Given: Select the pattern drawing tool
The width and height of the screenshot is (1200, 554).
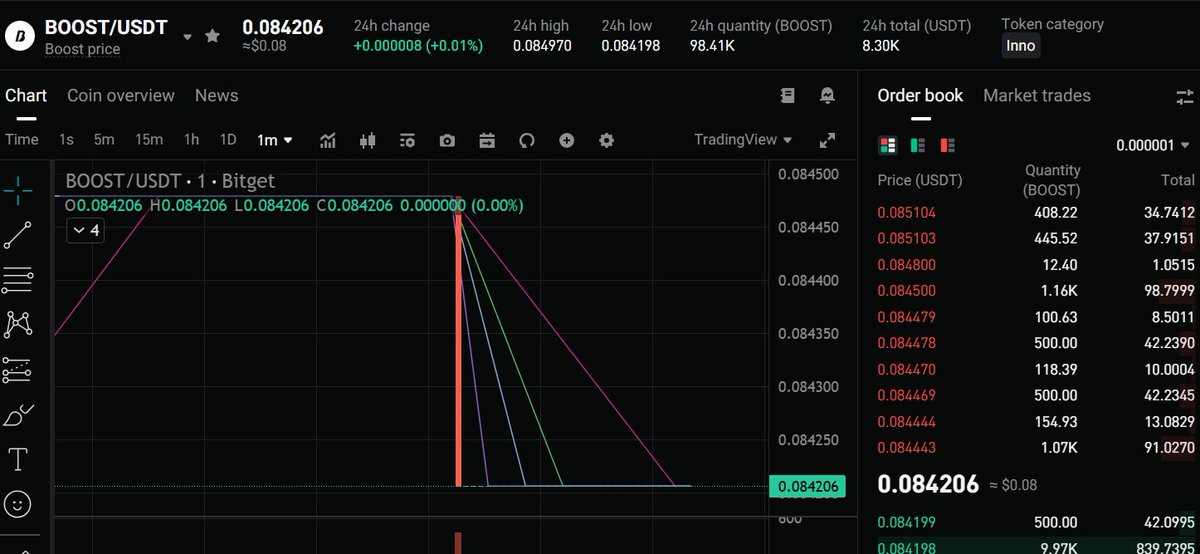Looking at the screenshot, I should [x=18, y=324].
